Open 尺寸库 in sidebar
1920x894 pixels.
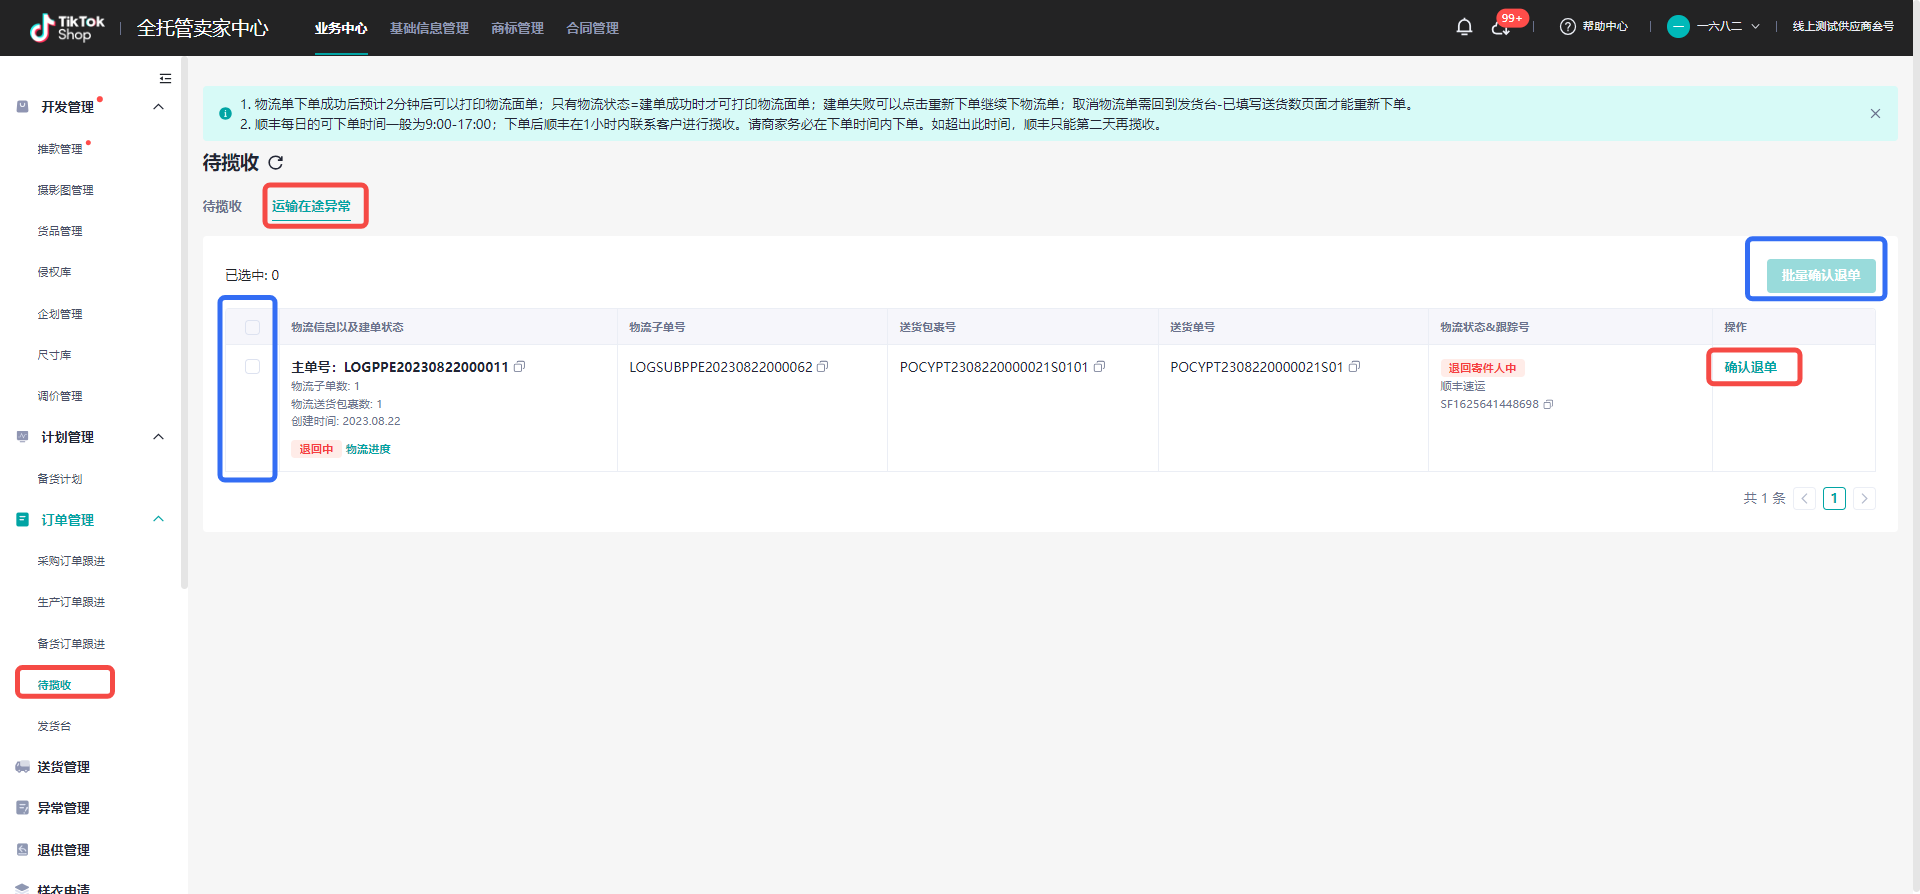[x=54, y=355]
